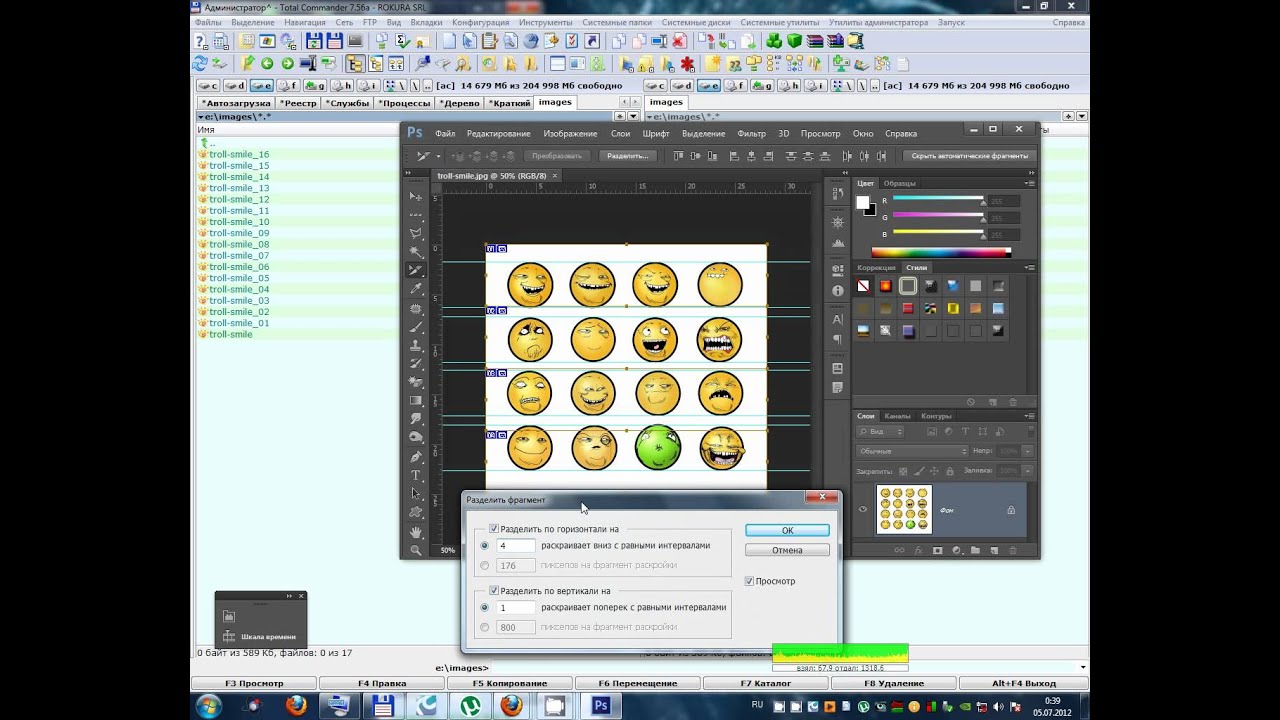
Task: Click the delete layer trash icon
Action: pos(1013,550)
